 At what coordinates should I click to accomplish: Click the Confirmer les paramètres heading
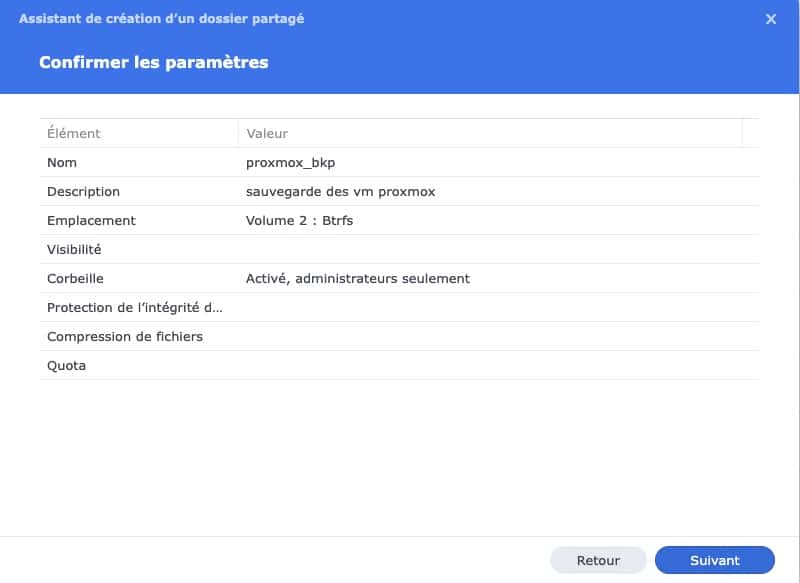pos(153,62)
